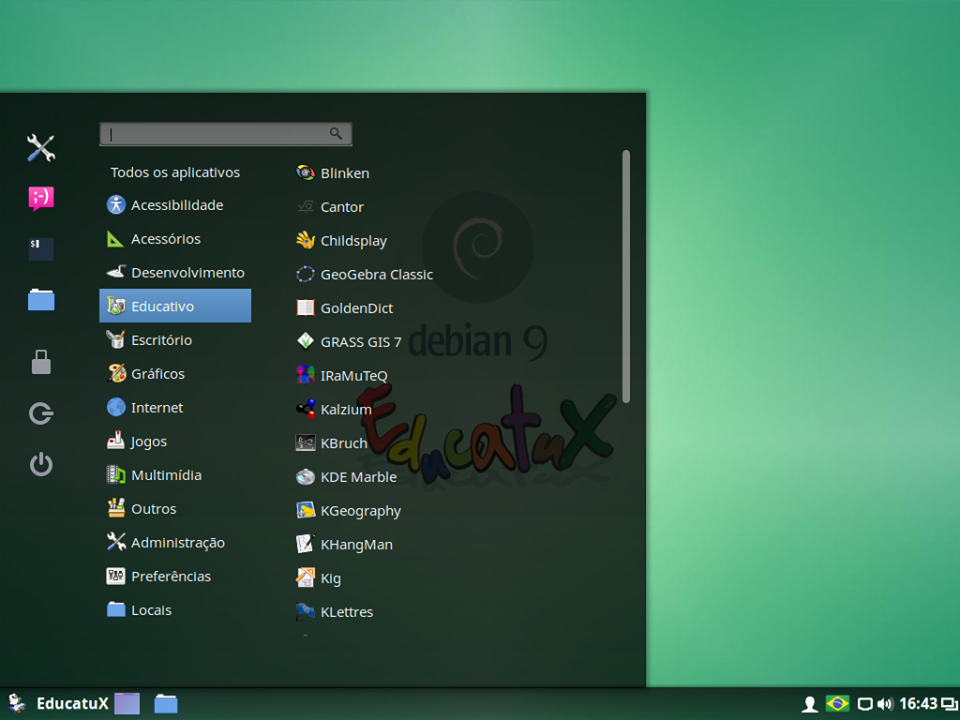This screenshot has width=960, height=720.
Task: Click the show desktop taskbar button
Action: click(x=127, y=703)
